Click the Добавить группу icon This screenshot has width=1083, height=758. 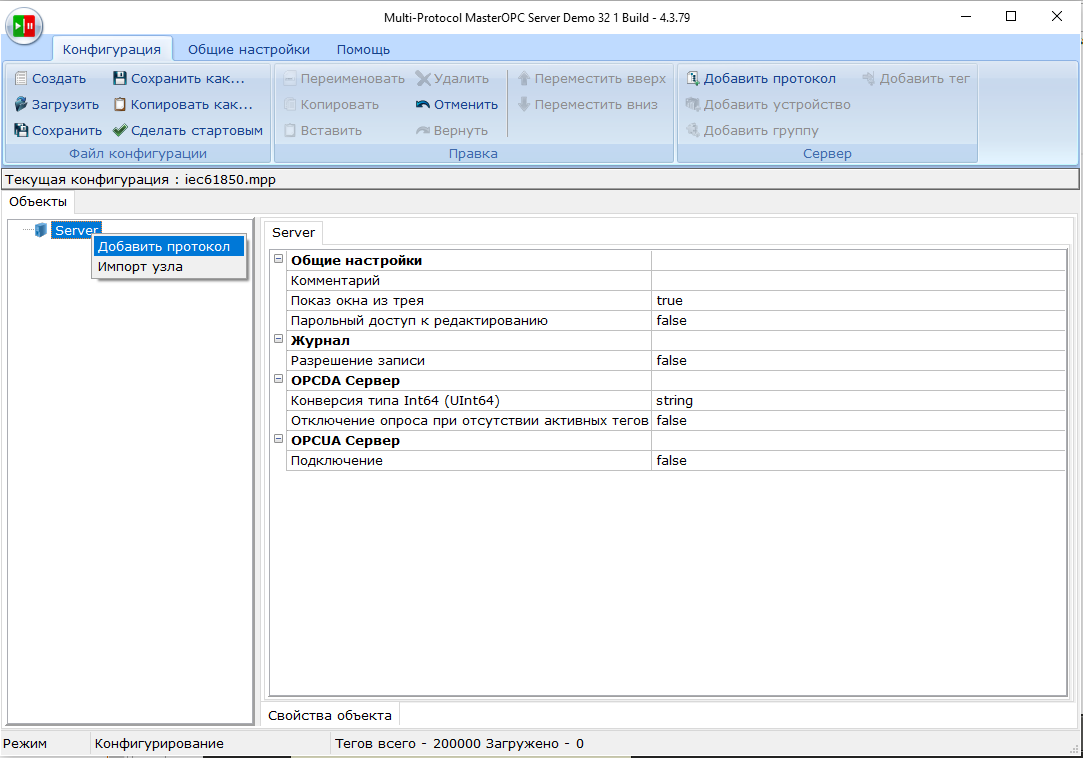693,130
